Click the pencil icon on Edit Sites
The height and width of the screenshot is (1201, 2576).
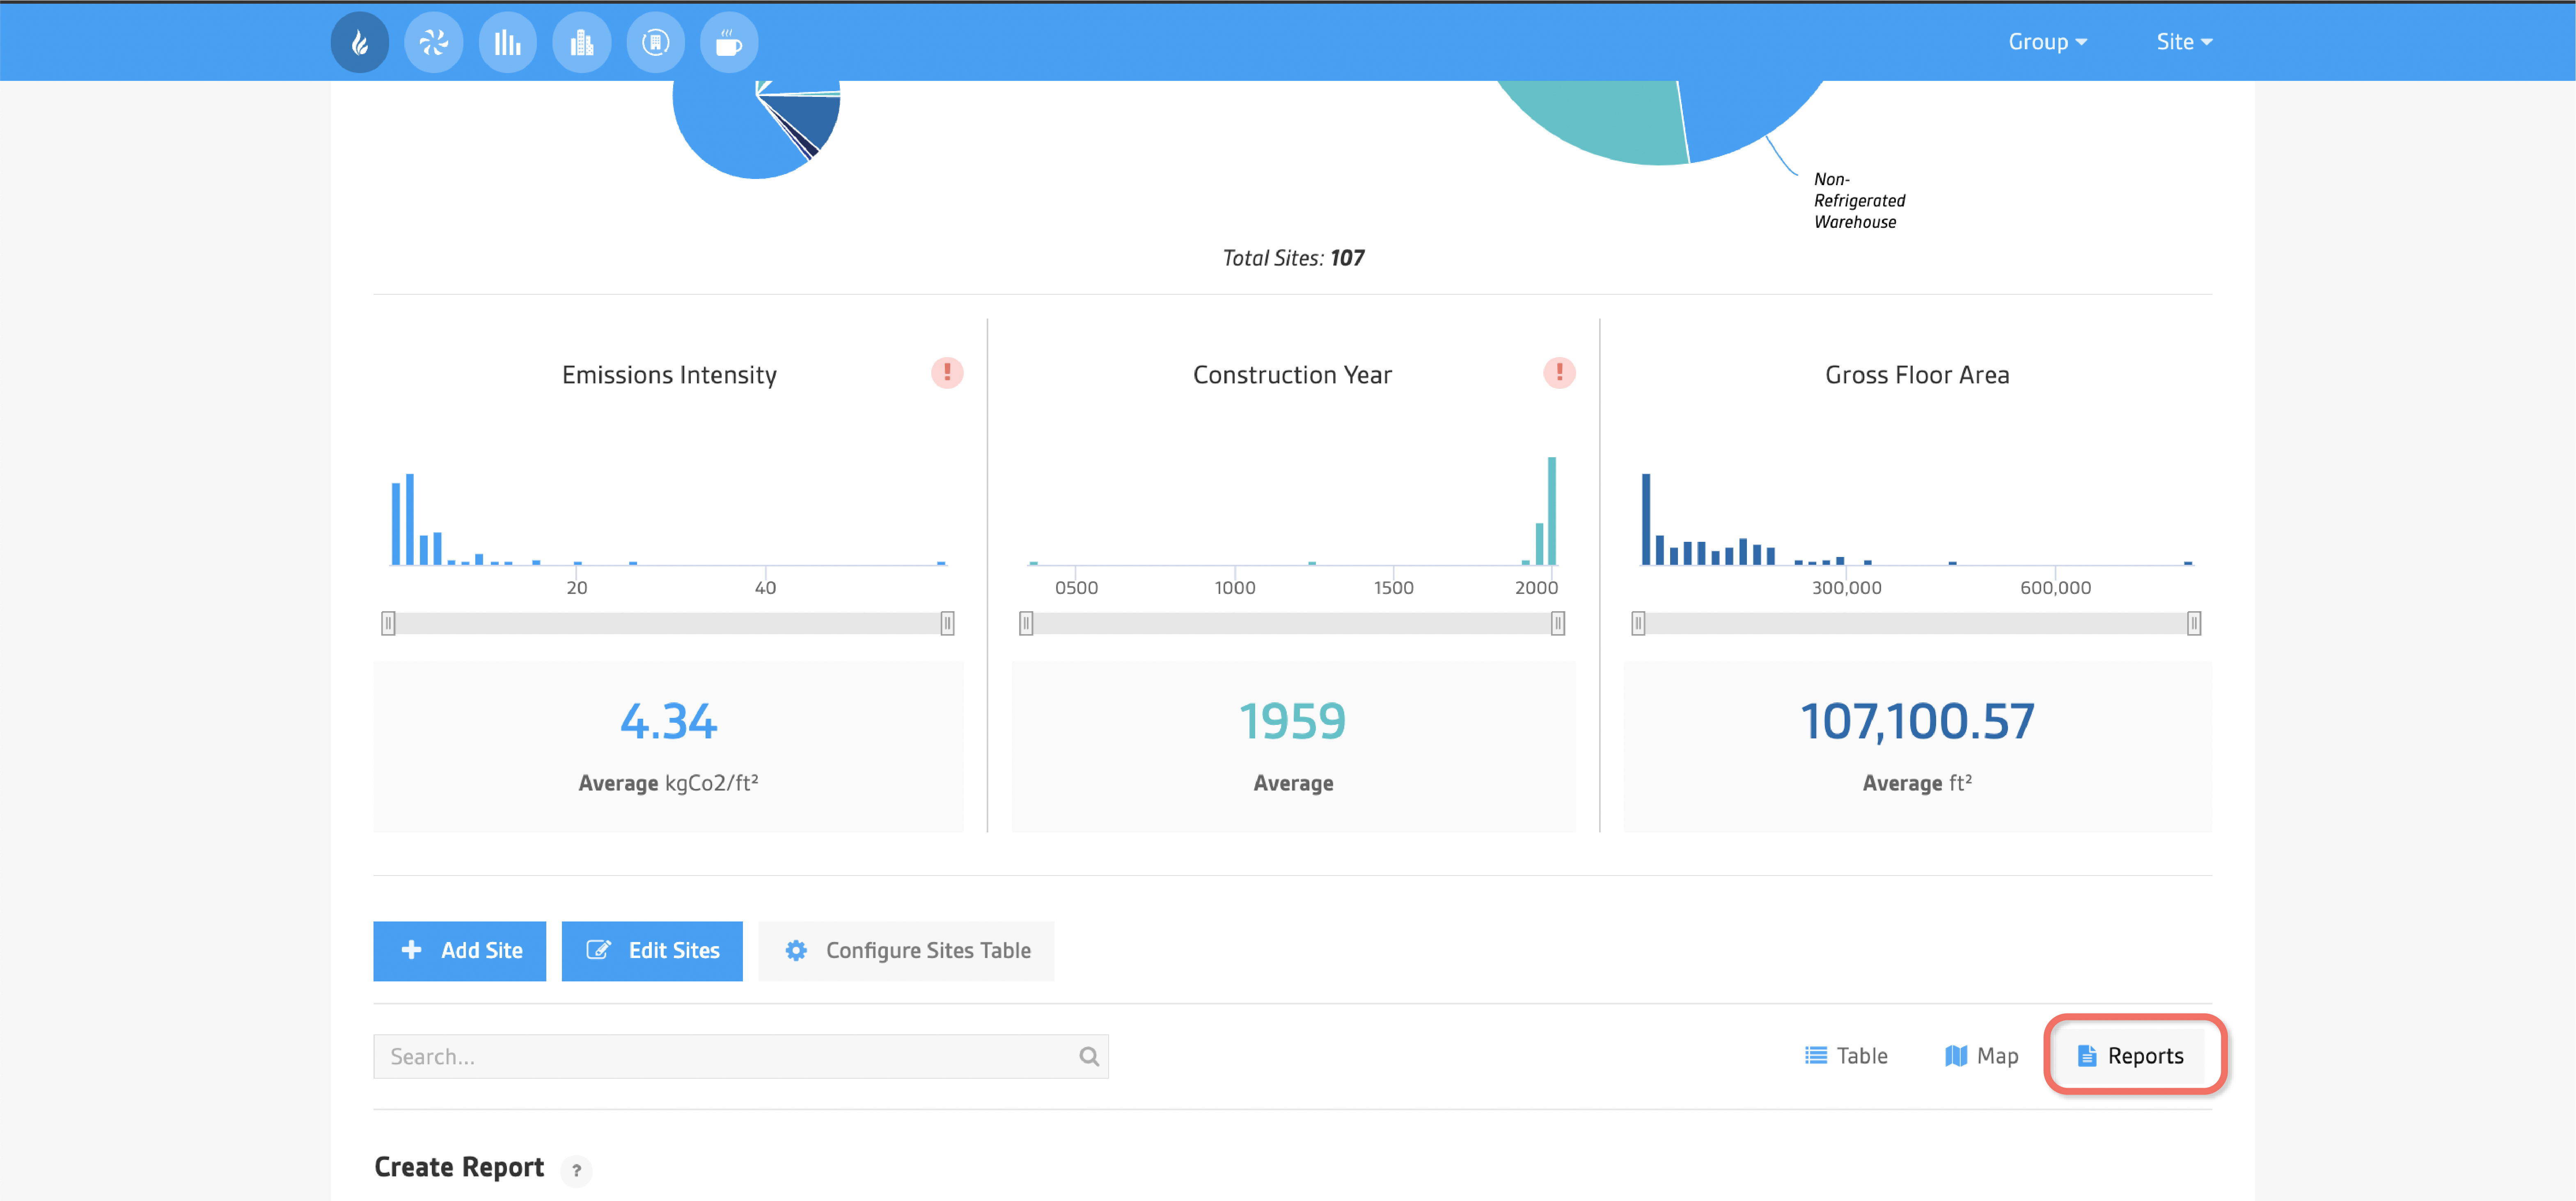(x=598, y=950)
